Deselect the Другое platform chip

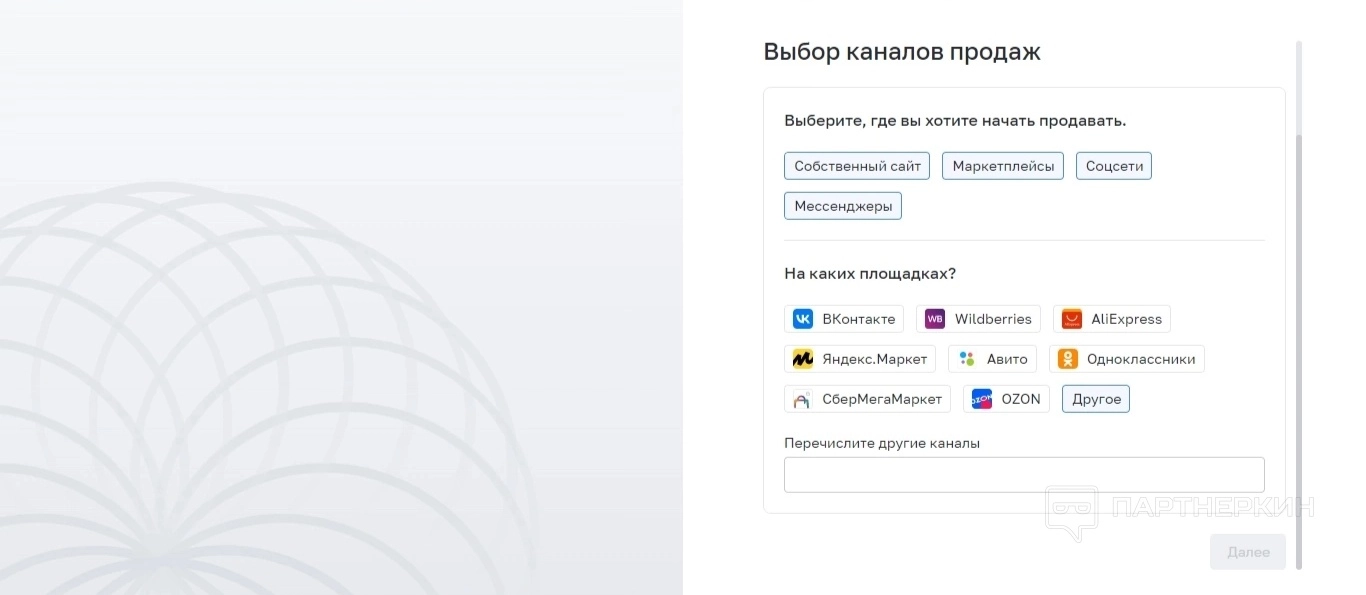click(1096, 399)
